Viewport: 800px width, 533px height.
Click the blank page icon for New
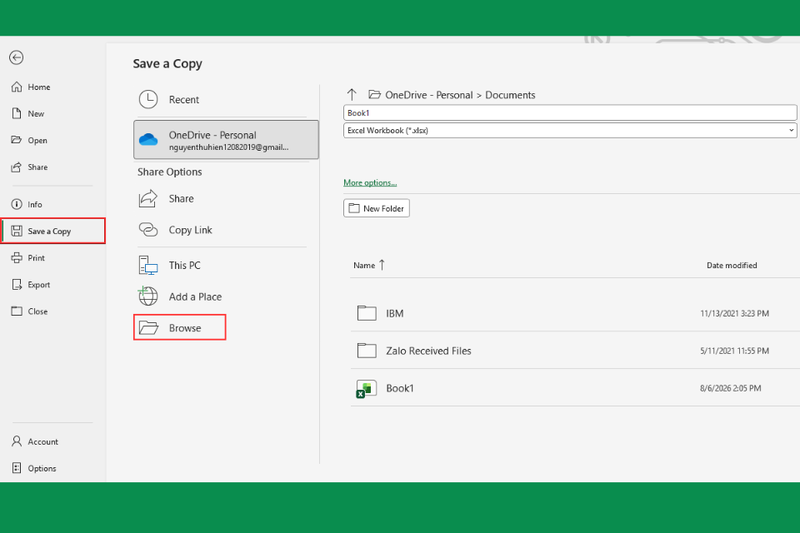pyautogui.click(x=17, y=113)
